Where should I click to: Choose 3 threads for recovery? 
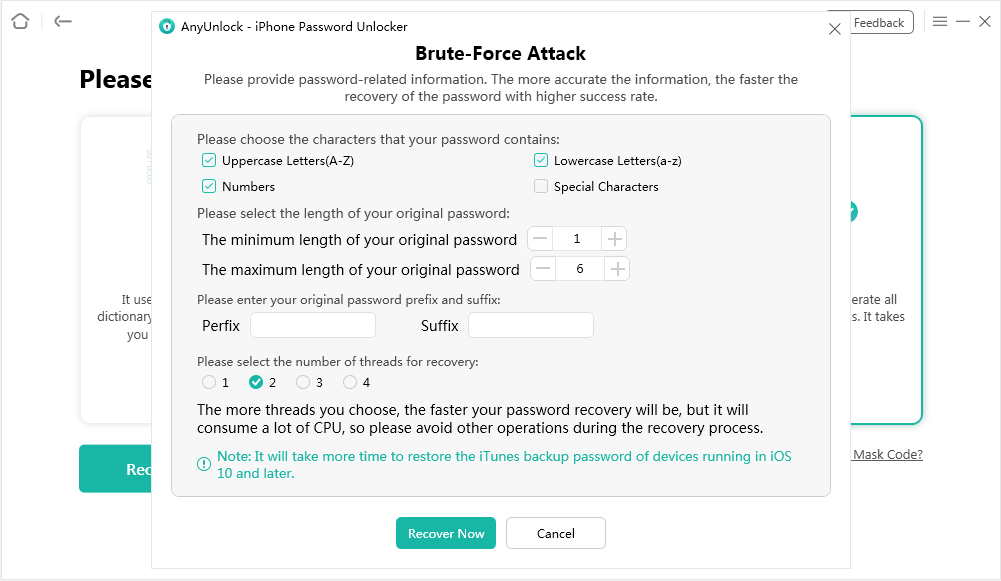303,382
